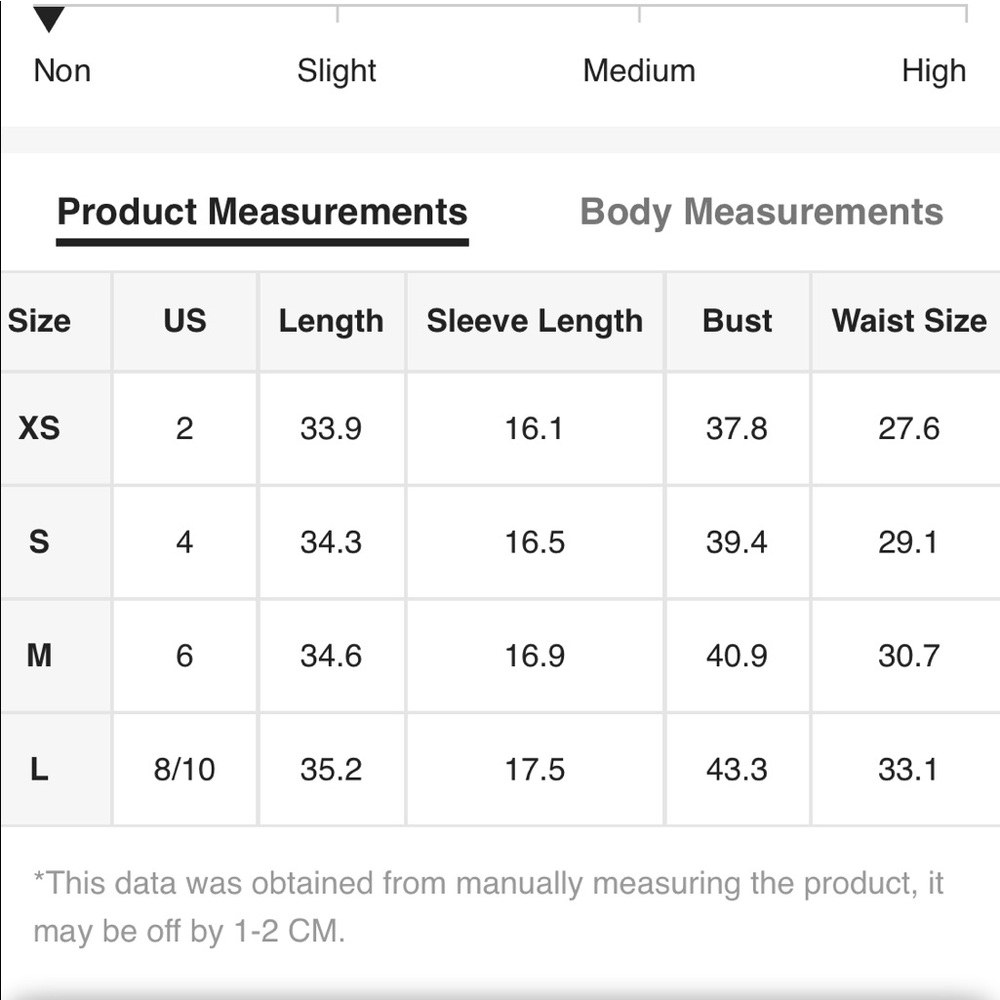This screenshot has width=1000, height=1000.
Task: Click the 43.3 bust value for L
Action: pos(737,769)
